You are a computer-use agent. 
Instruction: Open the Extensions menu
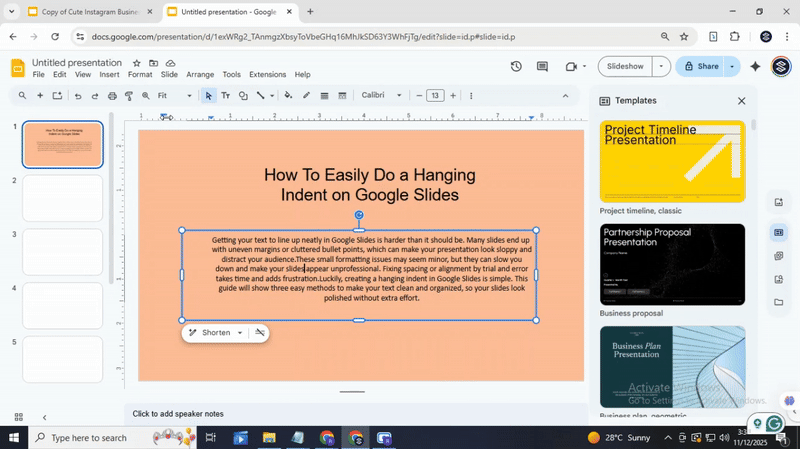click(267, 75)
